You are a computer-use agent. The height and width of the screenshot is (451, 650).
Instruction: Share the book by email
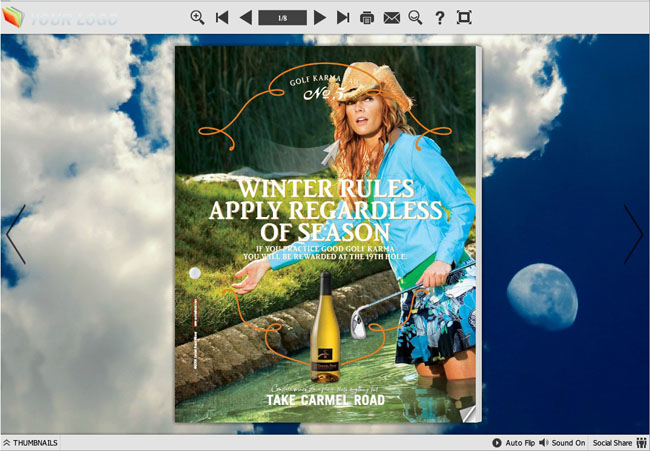391,18
